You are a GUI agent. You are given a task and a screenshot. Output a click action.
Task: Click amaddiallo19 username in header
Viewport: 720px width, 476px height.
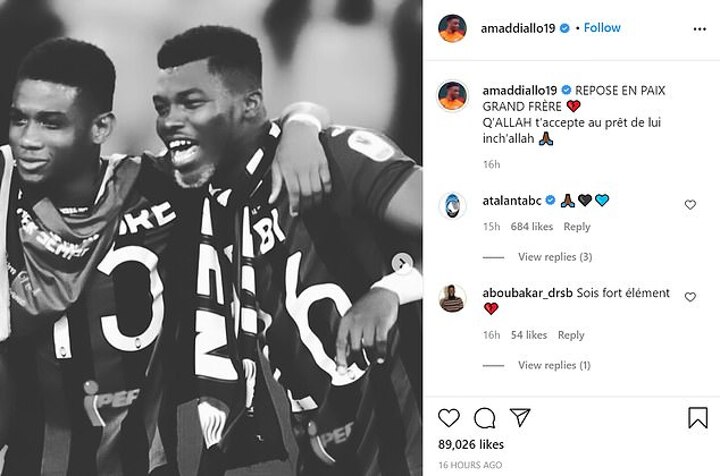(518, 28)
